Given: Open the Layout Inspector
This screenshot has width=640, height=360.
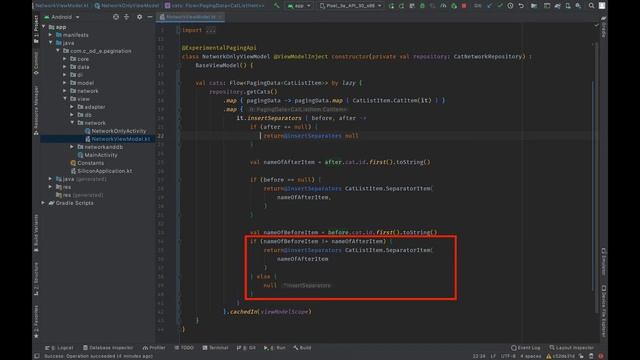Looking at the screenshot, I should point(572,348).
